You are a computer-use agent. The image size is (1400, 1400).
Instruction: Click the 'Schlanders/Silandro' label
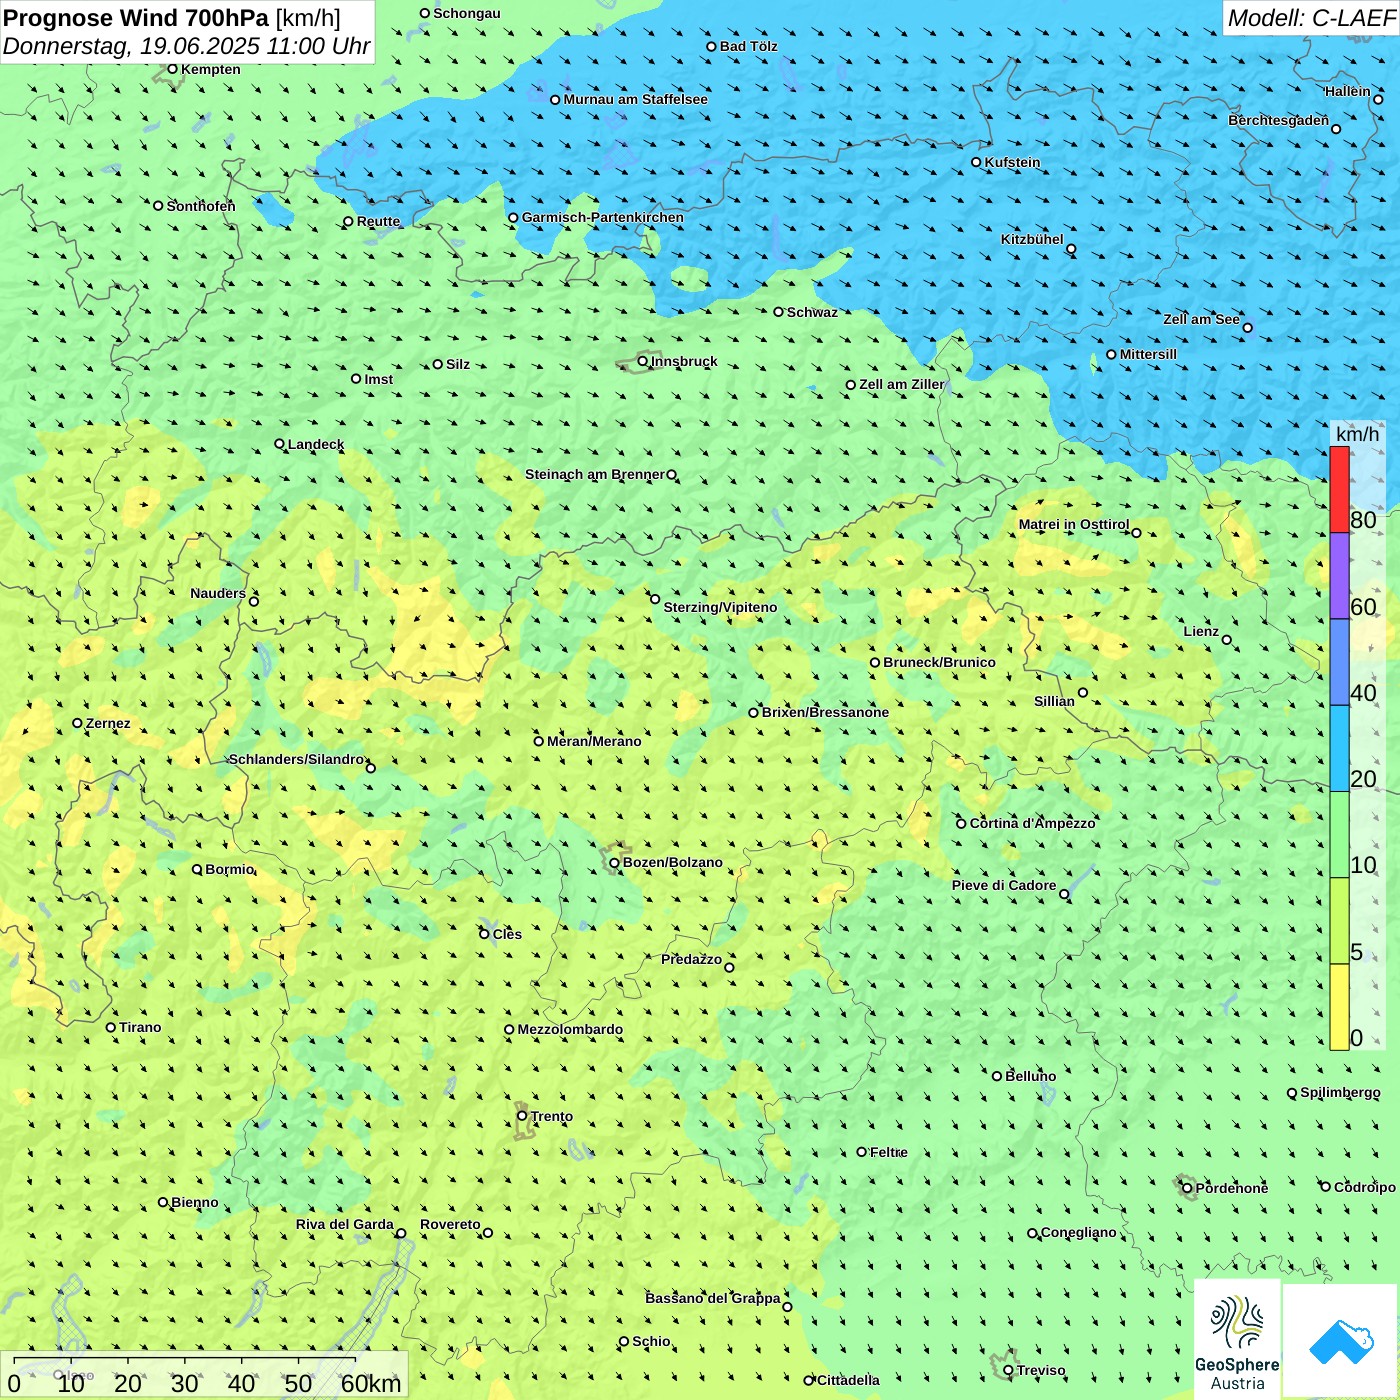(x=297, y=759)
